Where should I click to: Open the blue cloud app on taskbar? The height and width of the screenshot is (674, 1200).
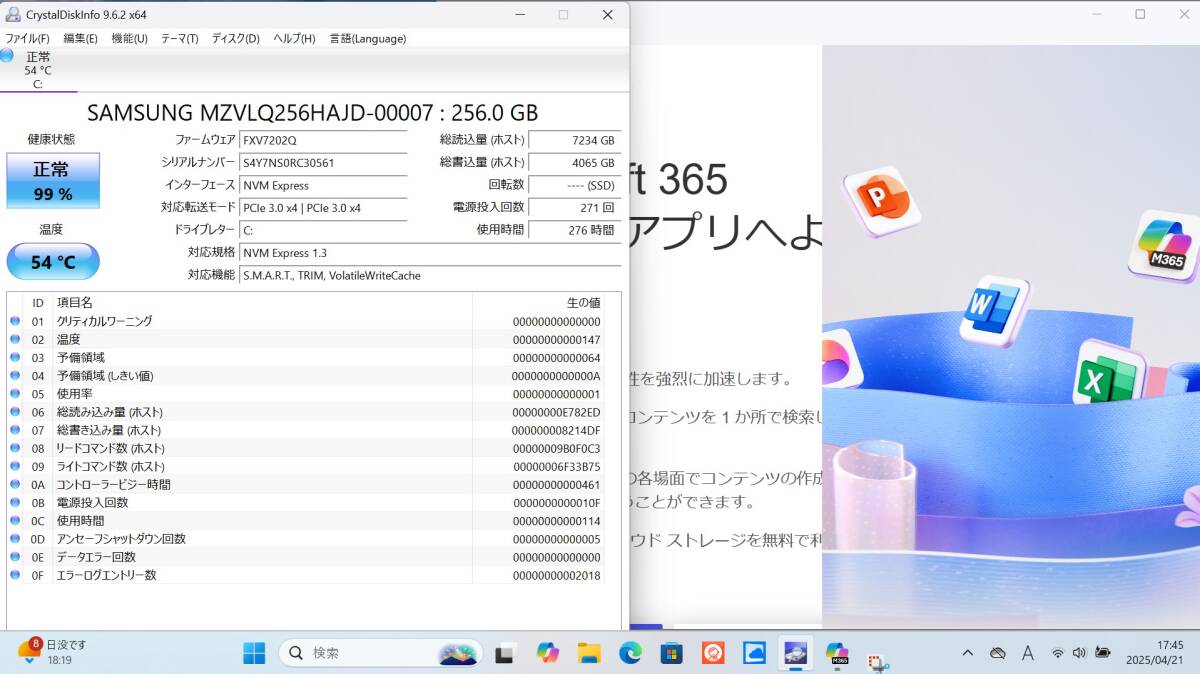coord(754,653)
